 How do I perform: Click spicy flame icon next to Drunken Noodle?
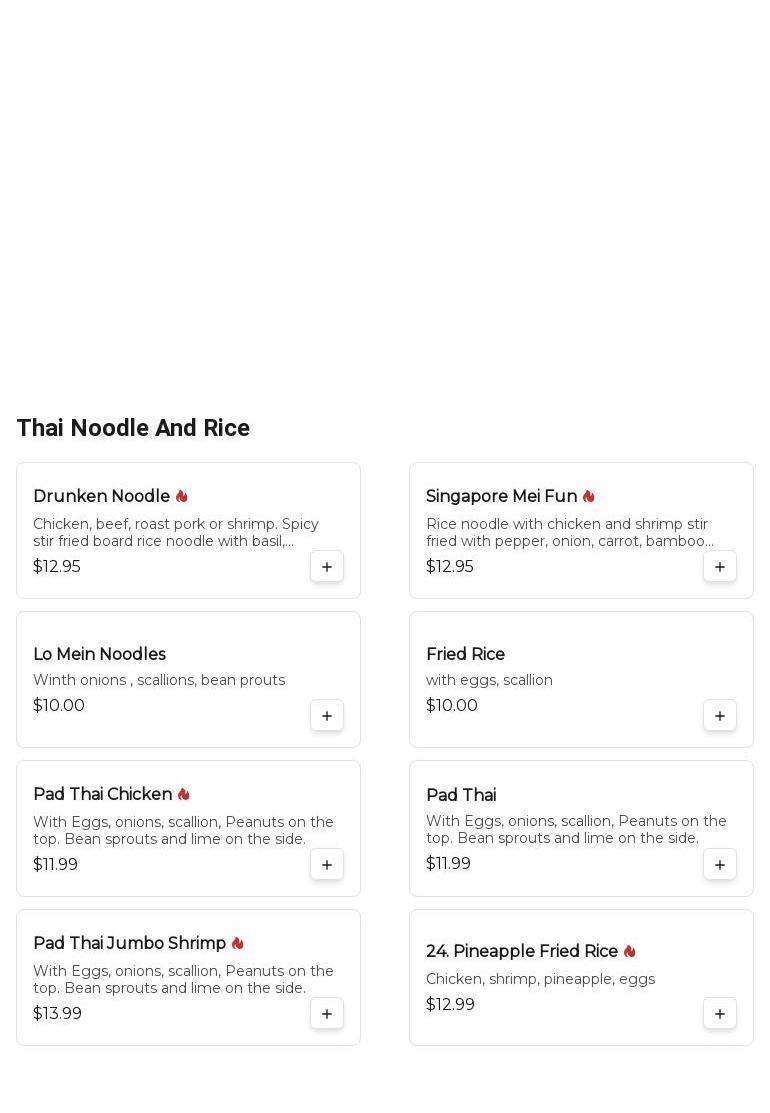pyautogui.click(x=182, y=496)
